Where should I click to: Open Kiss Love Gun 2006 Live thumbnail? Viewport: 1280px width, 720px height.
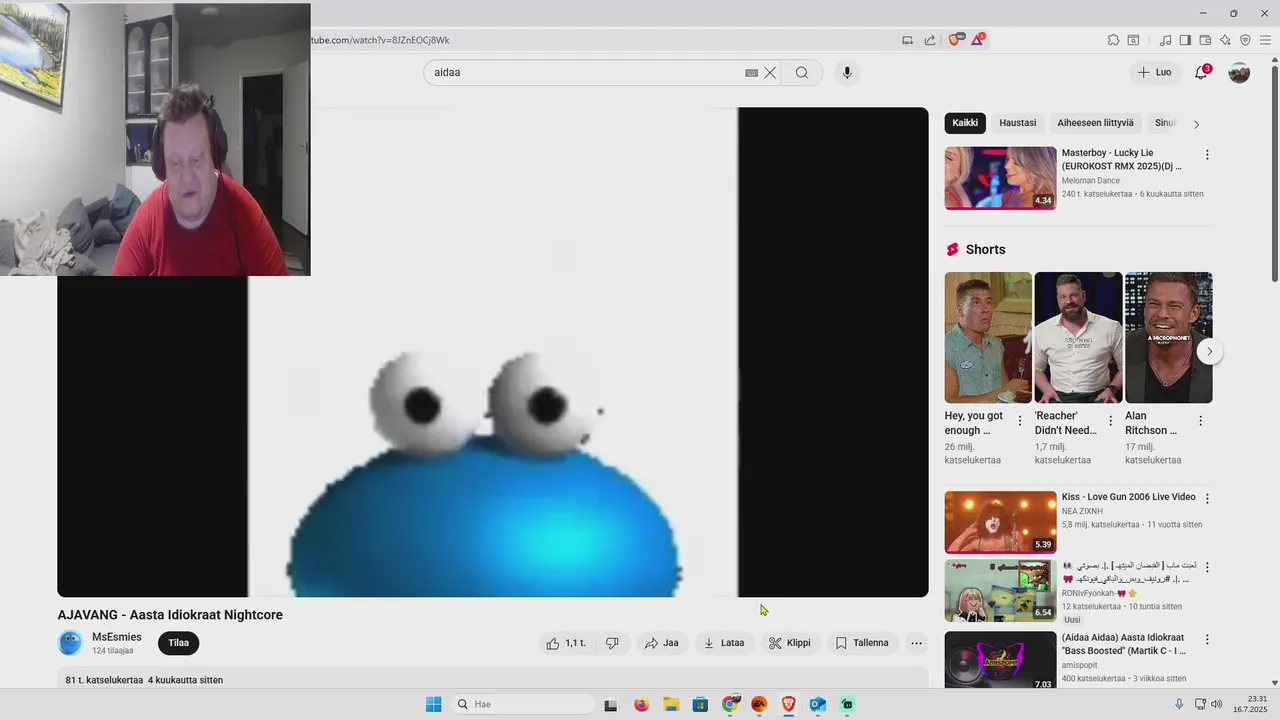(1000, 521)
